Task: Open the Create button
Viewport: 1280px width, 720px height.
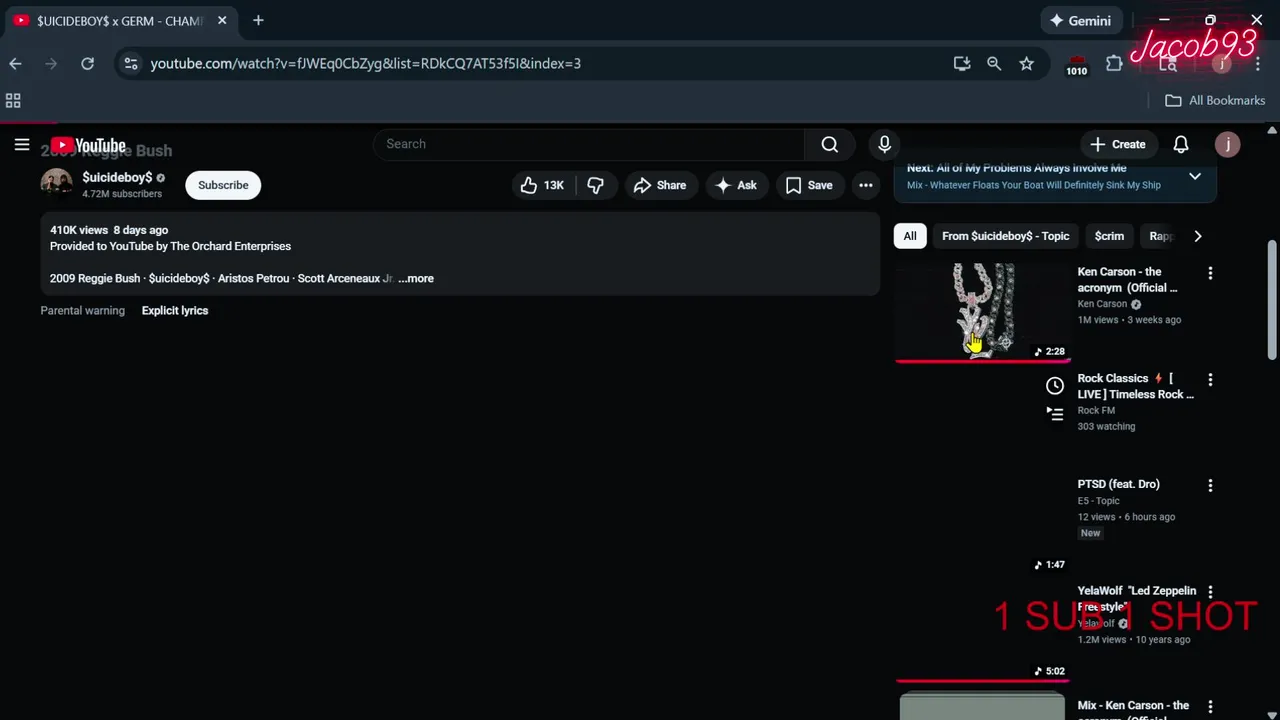Action: [x=1117, y=144]
